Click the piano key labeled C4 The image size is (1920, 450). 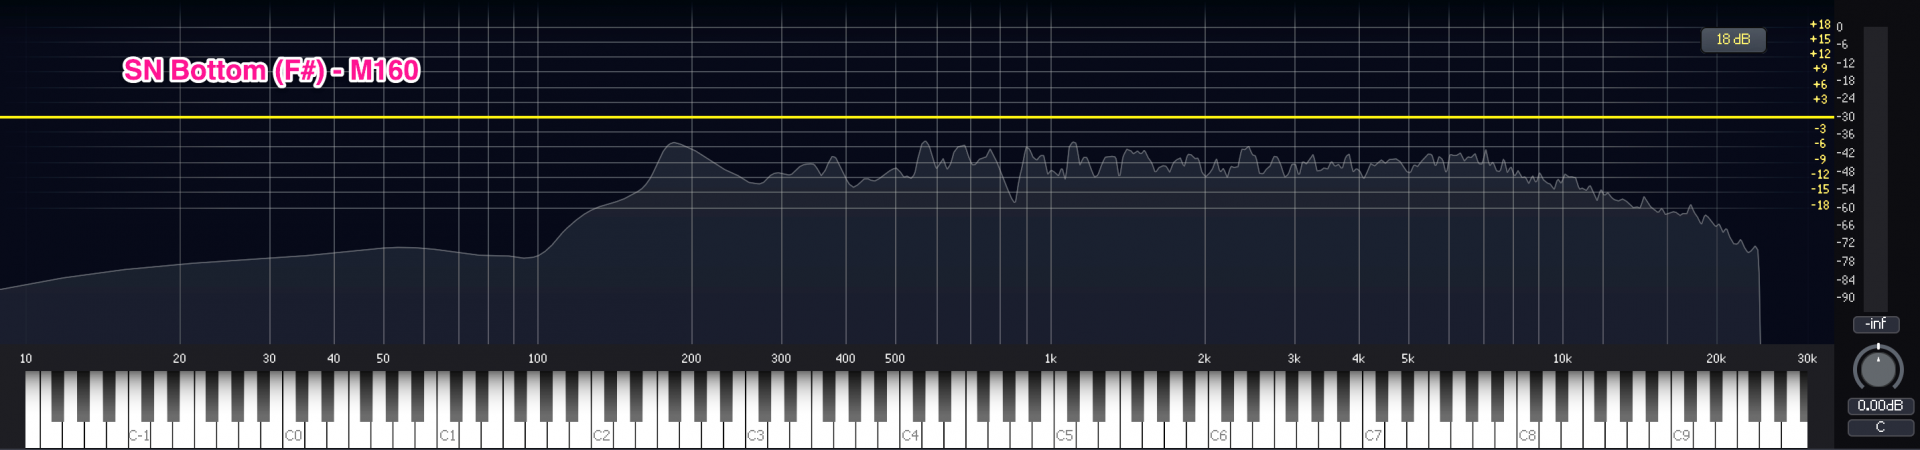(x=910, y=410)
